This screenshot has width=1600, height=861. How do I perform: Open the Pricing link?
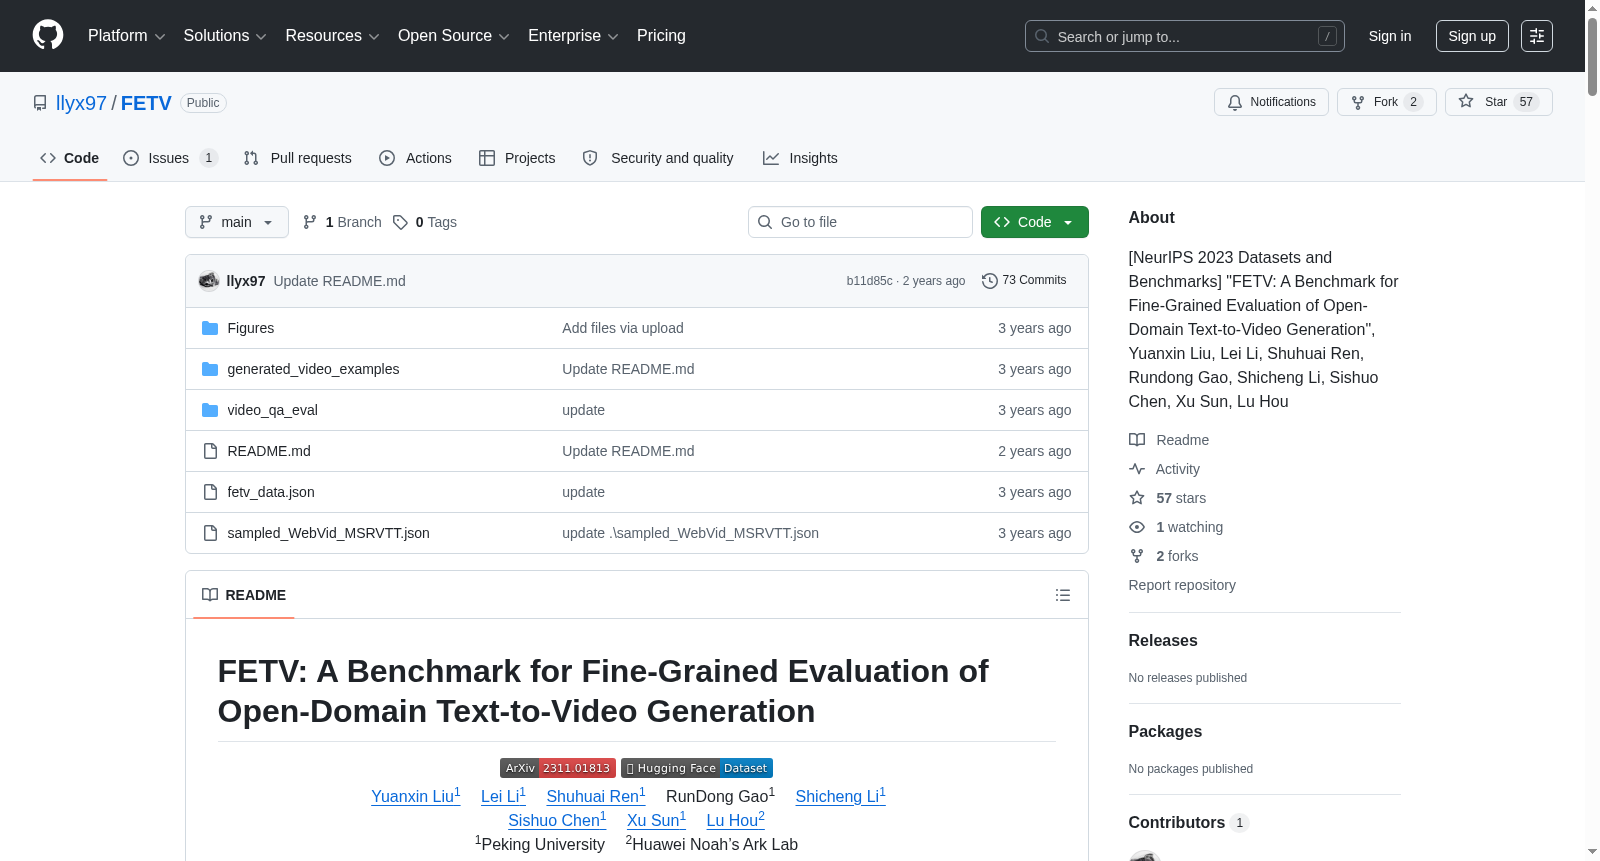point(661,36)
